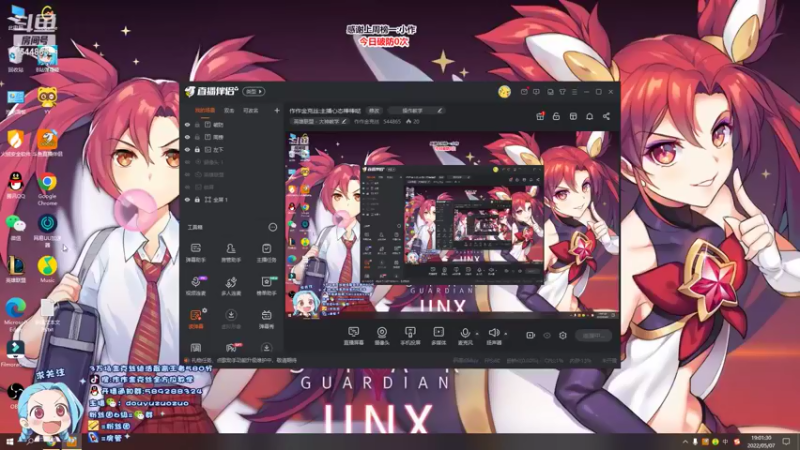800x450 pixels.
Task: Open the 房管助手 tool in toolbox
Action: click(231, 252)
